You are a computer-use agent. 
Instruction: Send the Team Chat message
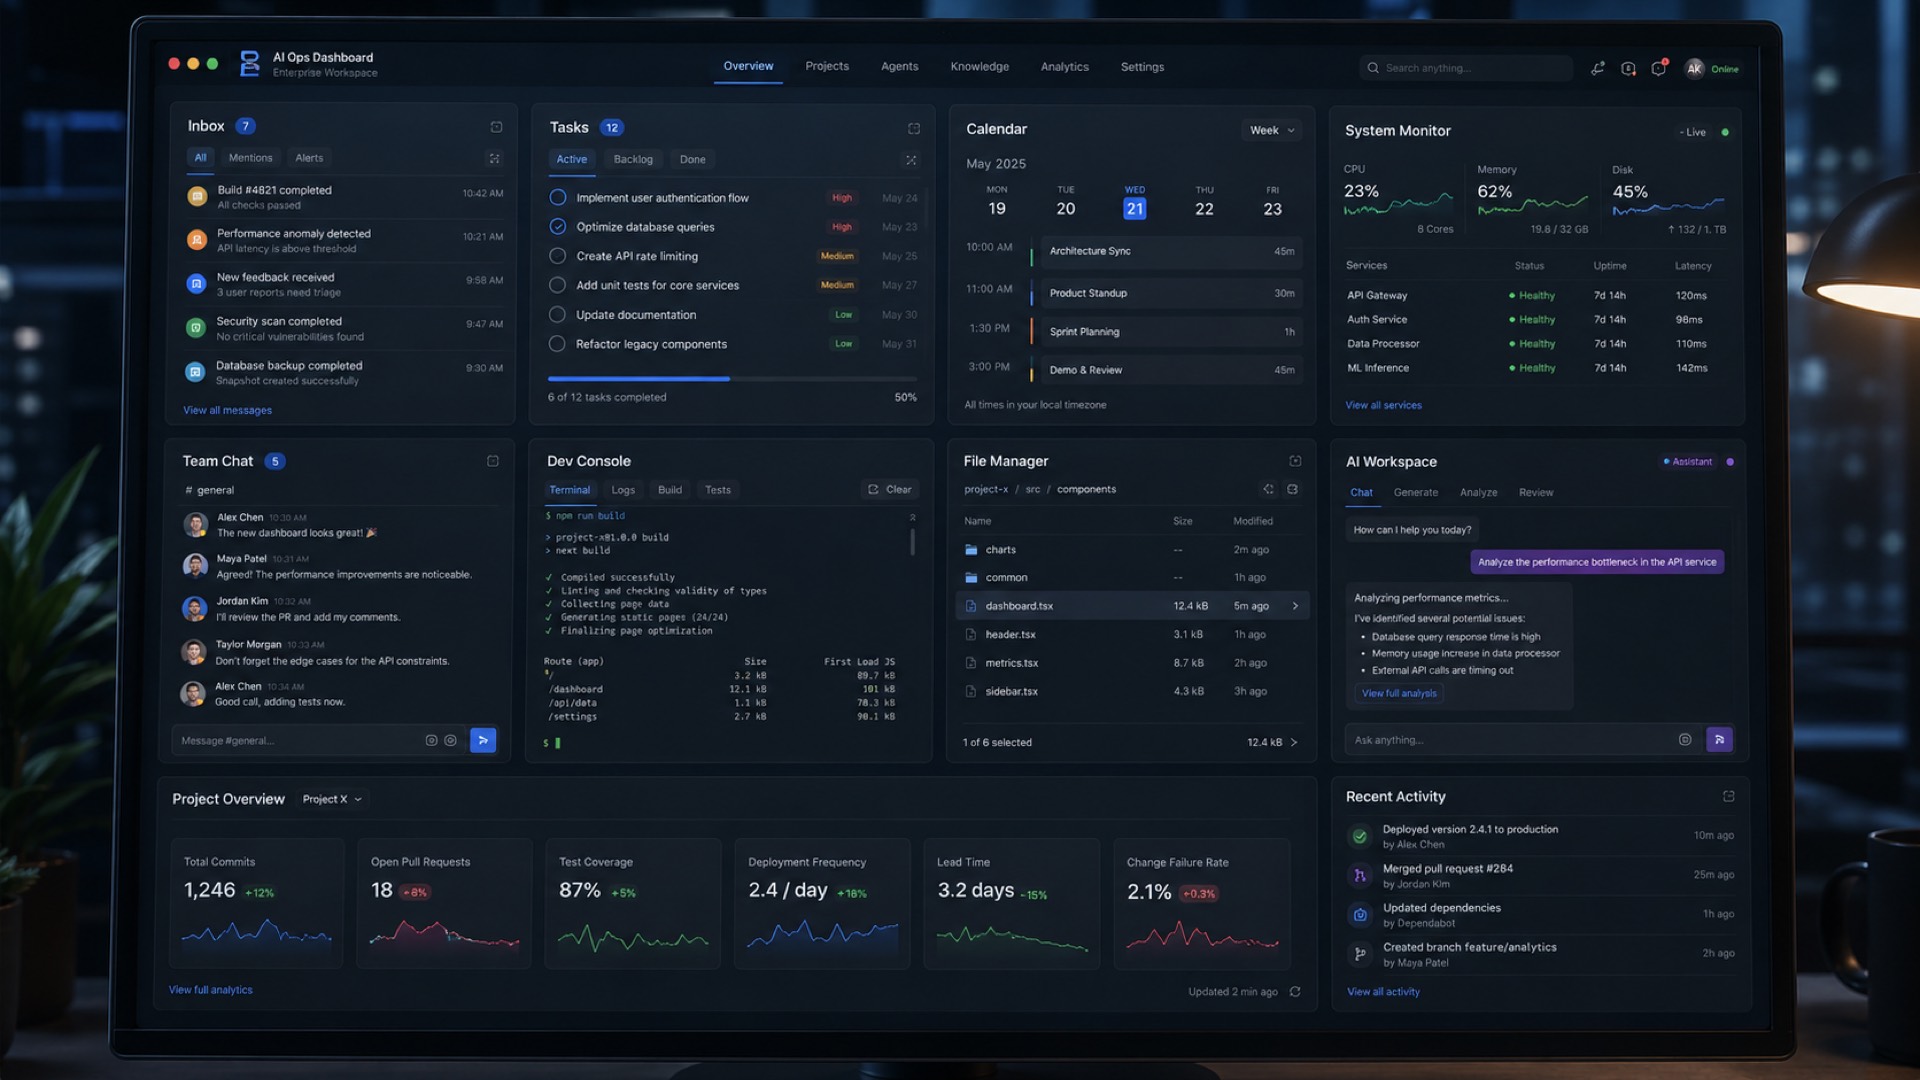point(483,740)
